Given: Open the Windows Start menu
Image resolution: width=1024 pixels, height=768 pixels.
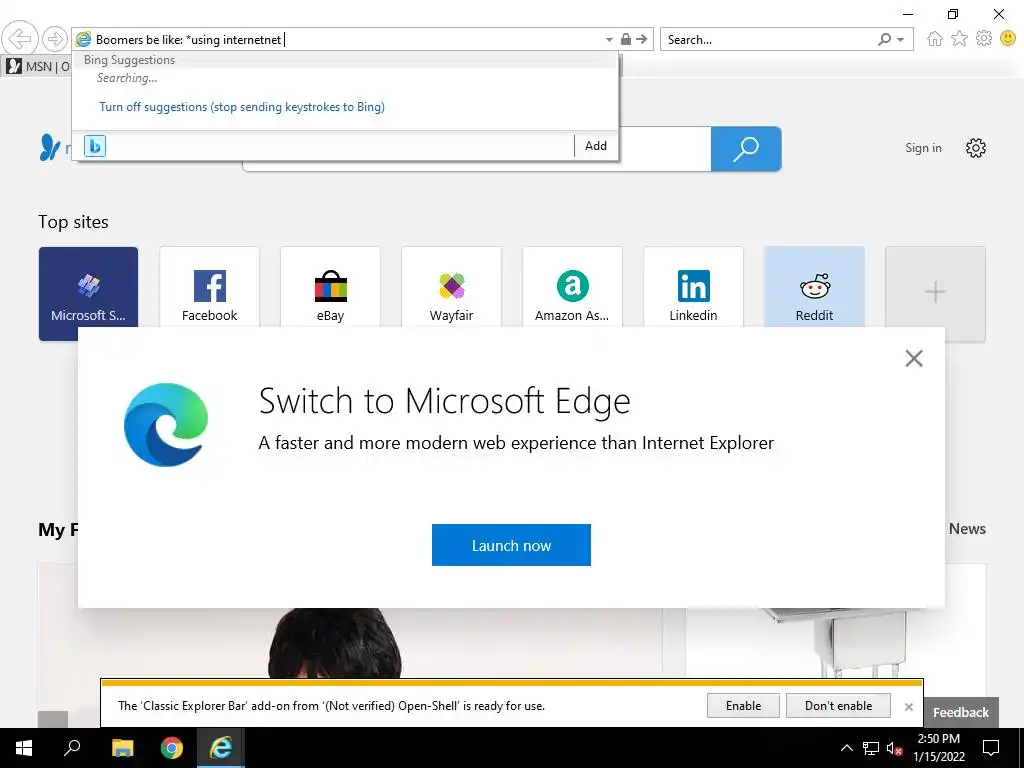Looking at the screenshot, I should 24,748.
